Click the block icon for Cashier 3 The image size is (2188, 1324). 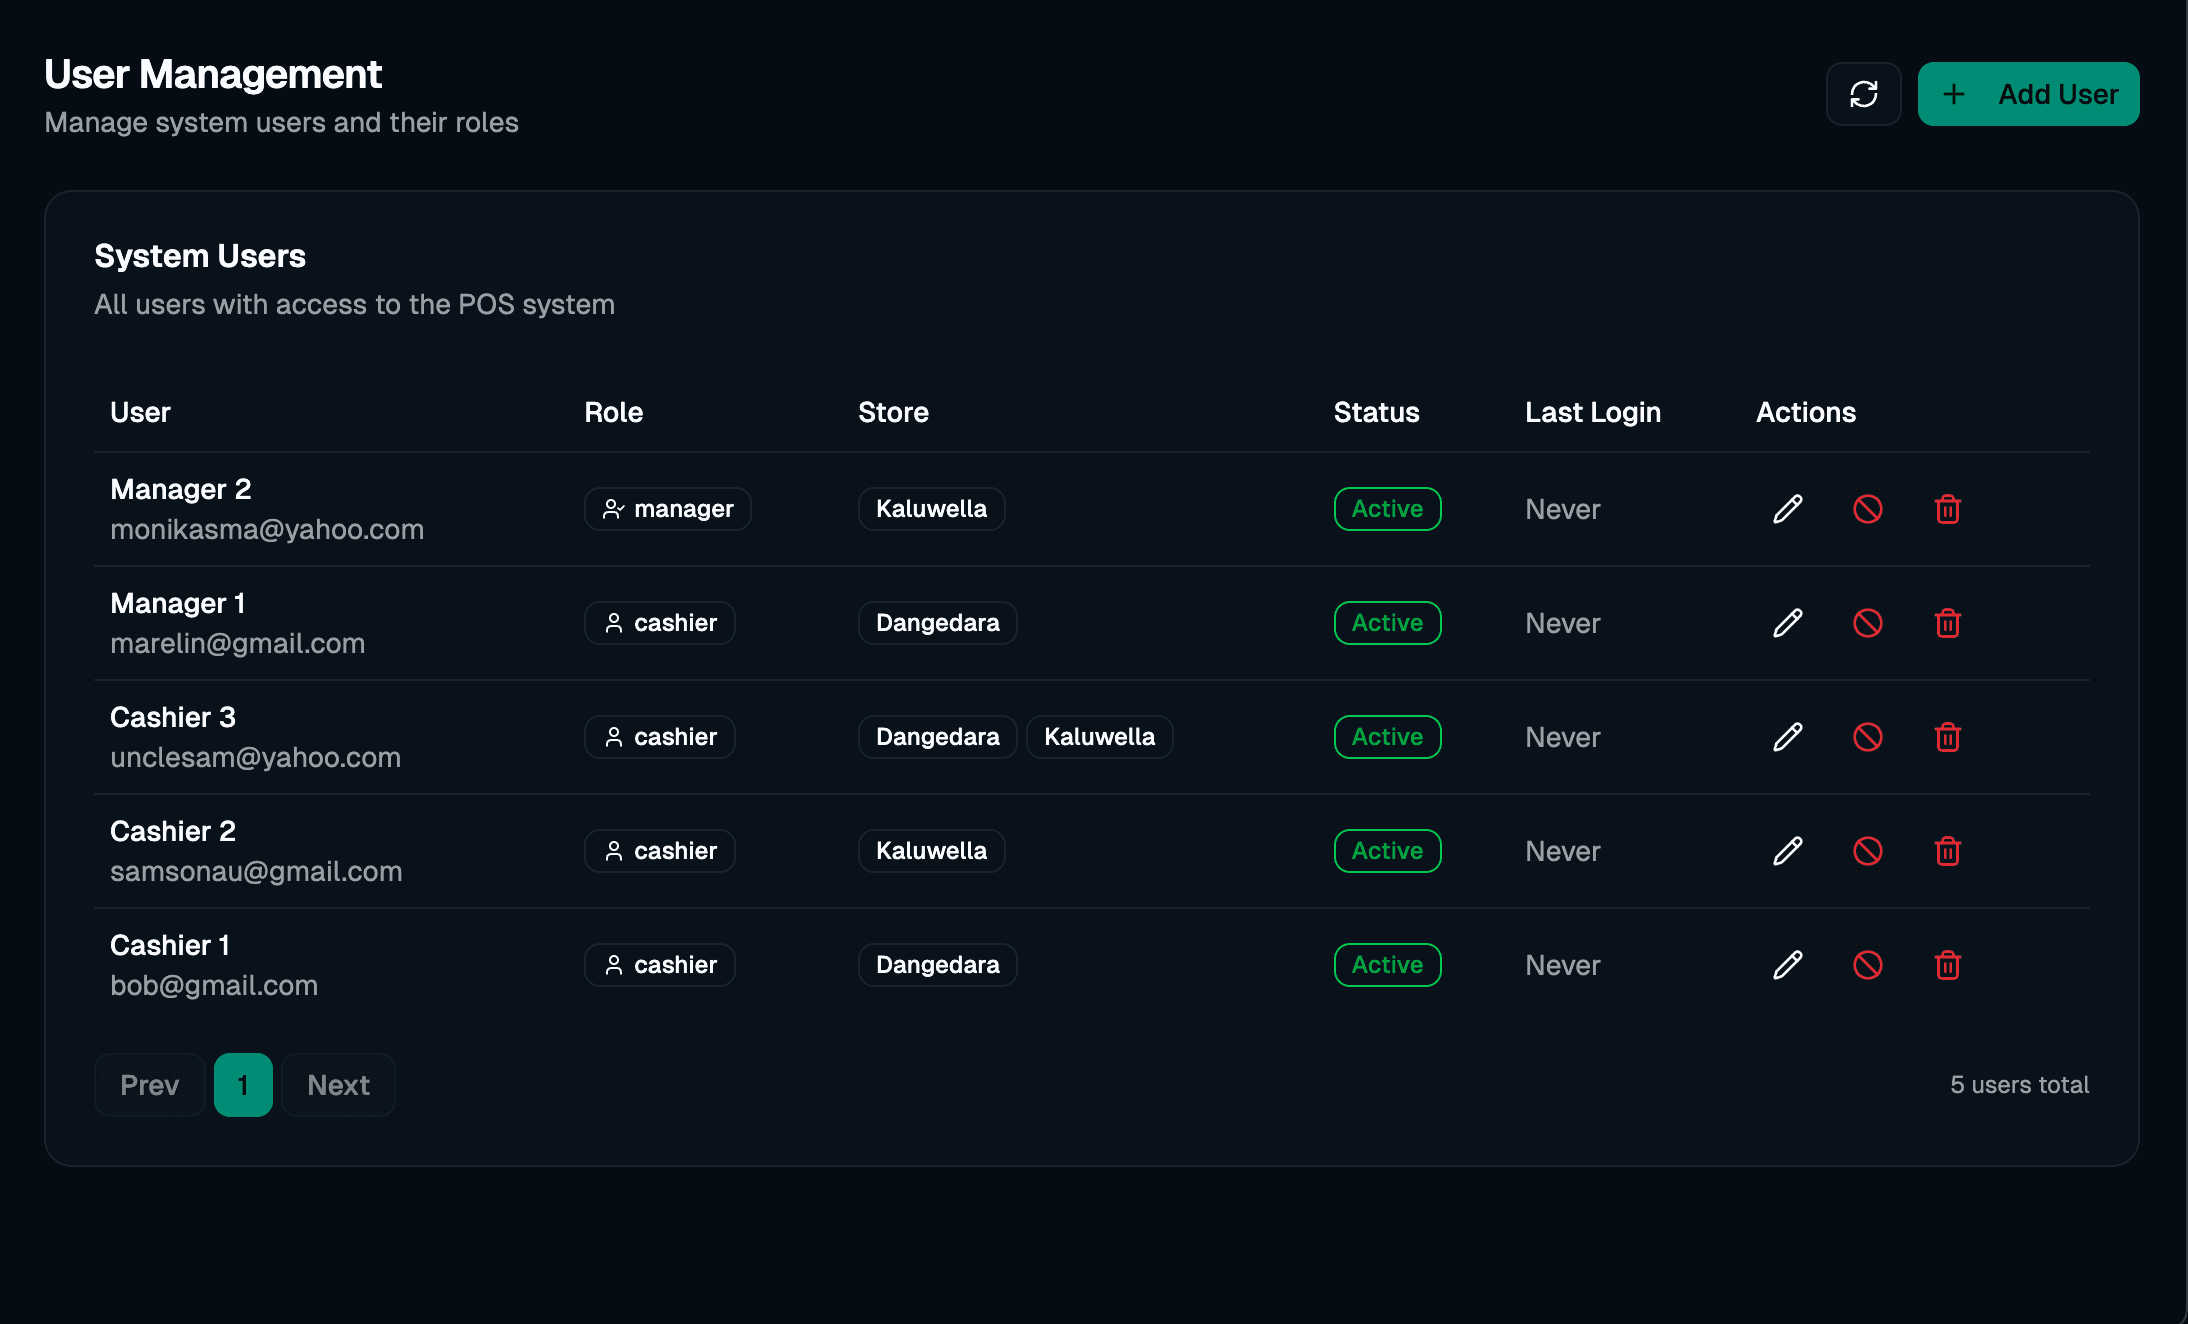pos(1868,737)
